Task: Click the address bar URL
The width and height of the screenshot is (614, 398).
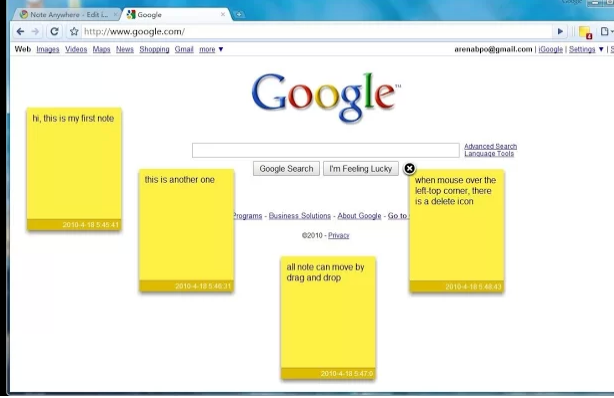Action: pos(134,31)
